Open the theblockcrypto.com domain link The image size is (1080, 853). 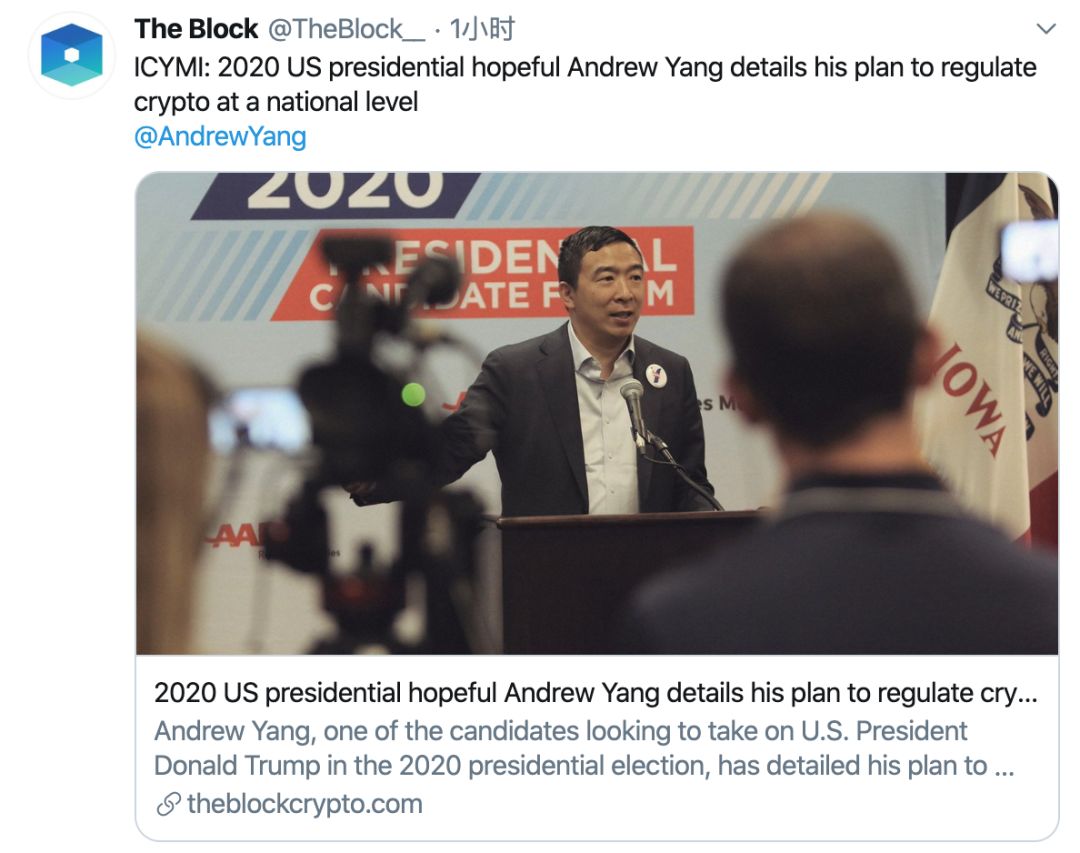coord(304,803)
